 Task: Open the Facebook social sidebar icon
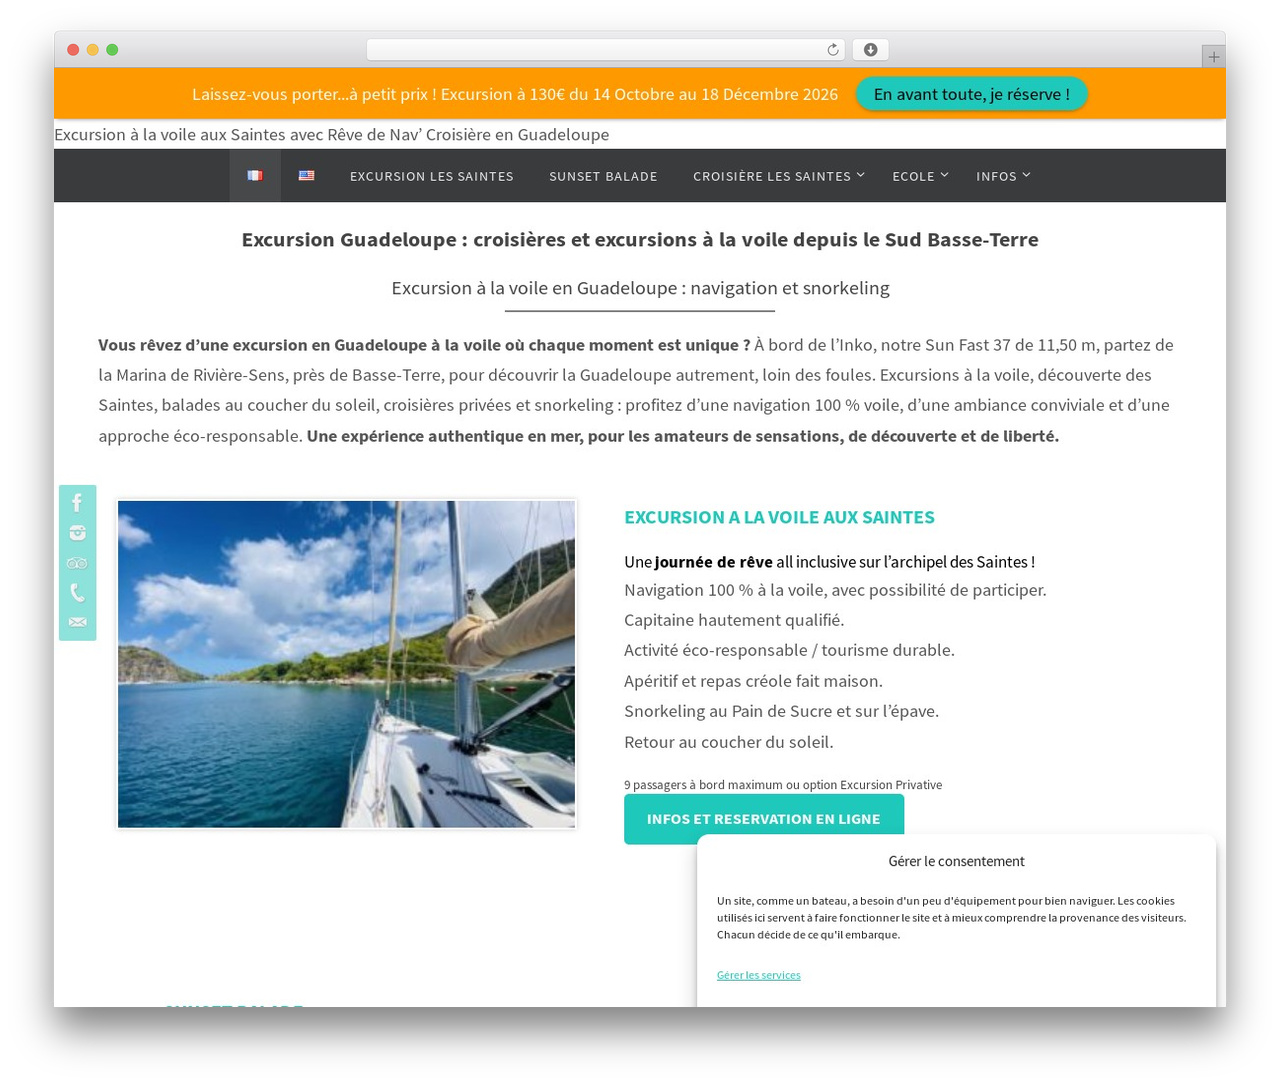click(77, 503)
